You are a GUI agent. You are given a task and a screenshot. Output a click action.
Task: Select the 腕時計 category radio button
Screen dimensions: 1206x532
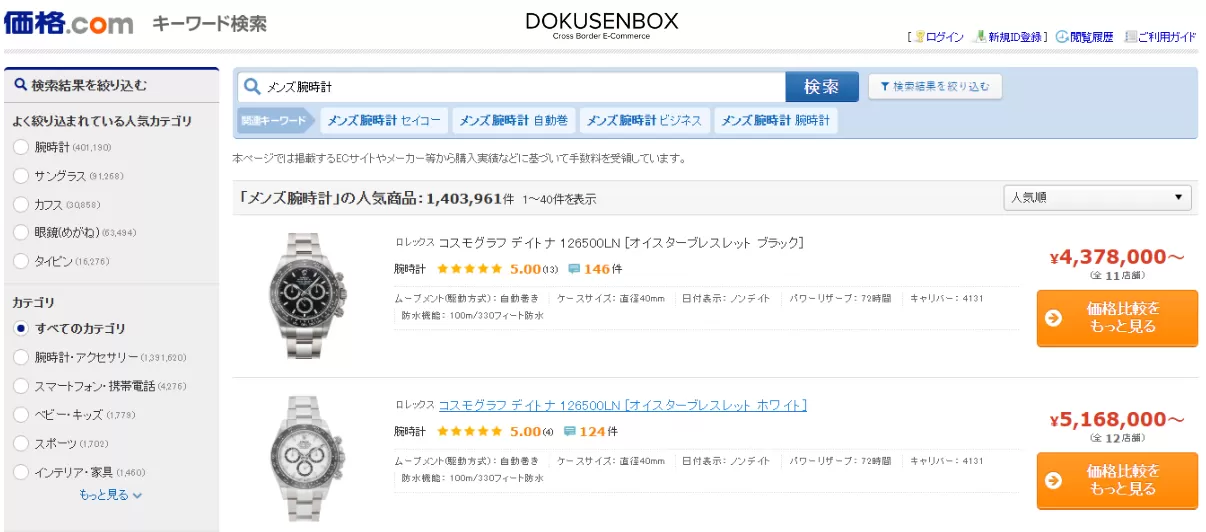click(21, 148)
